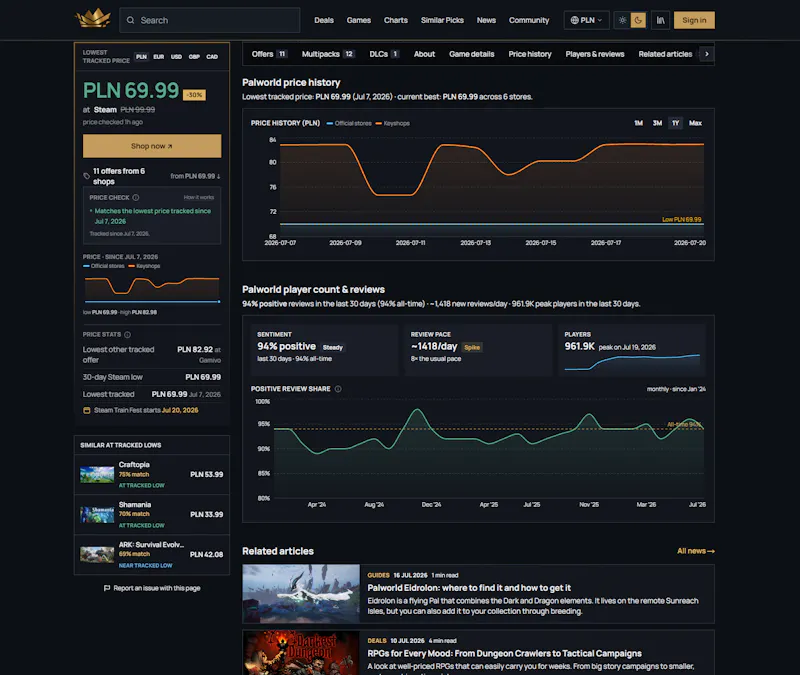Expand offers via from PLN 69.99 arrow

tap(195, 177)
